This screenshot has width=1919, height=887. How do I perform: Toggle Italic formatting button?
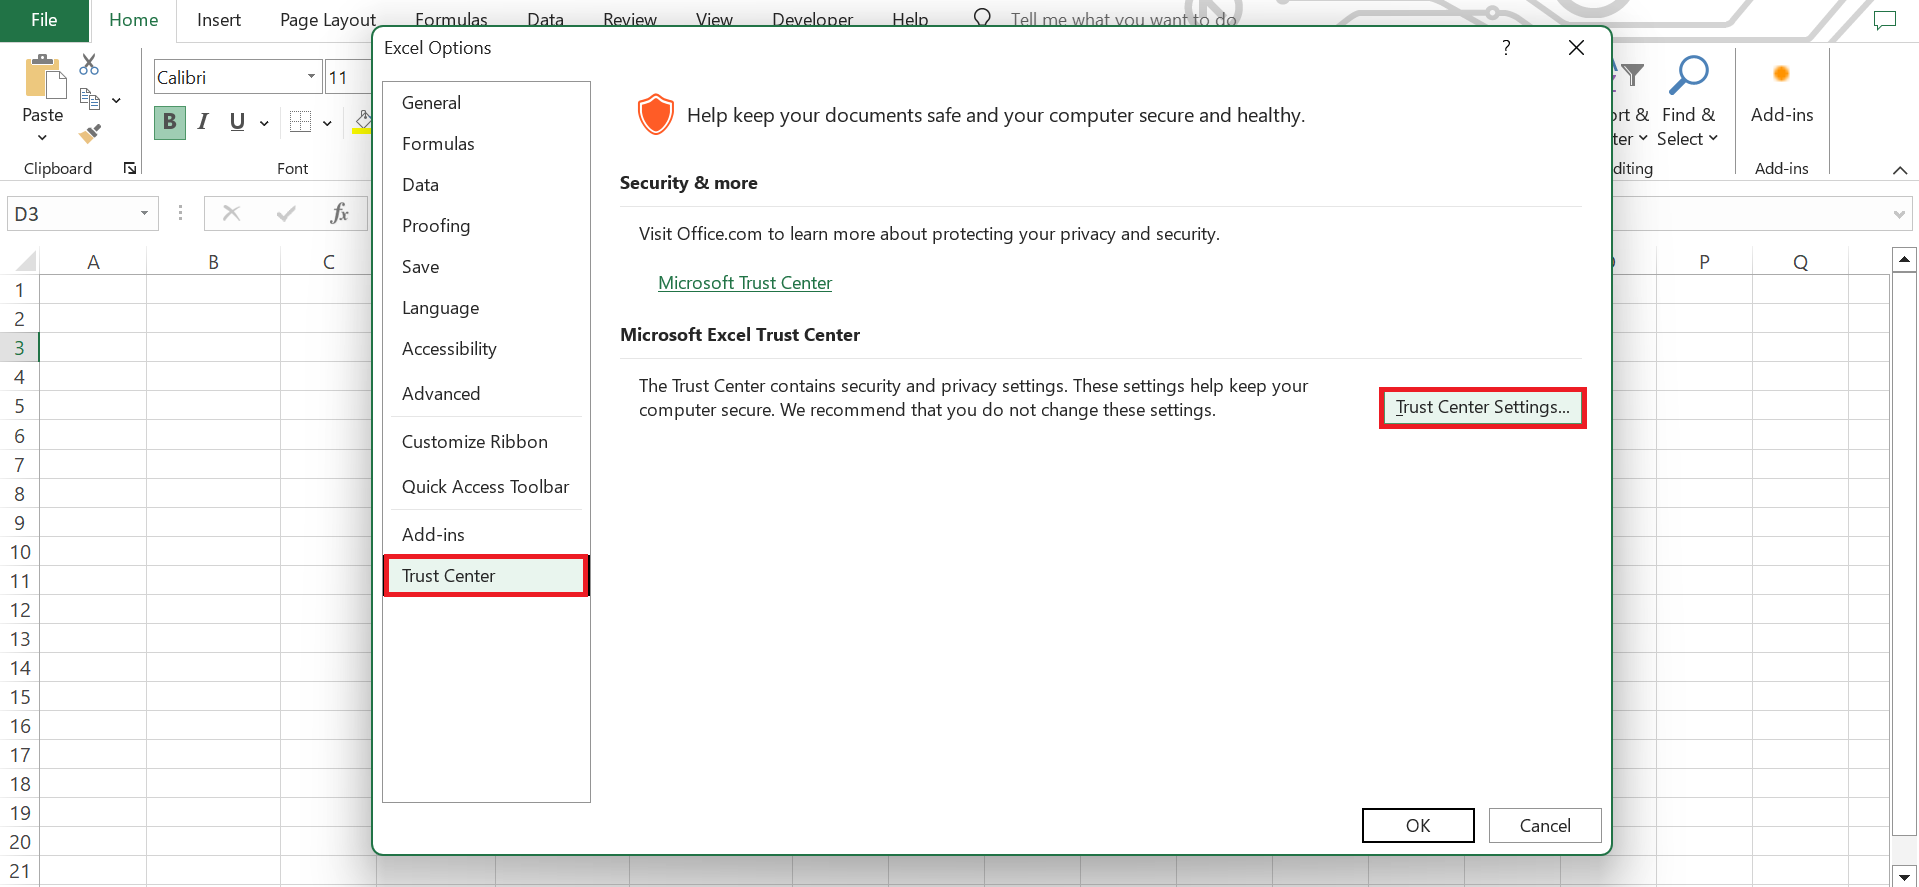click(203, 122)
